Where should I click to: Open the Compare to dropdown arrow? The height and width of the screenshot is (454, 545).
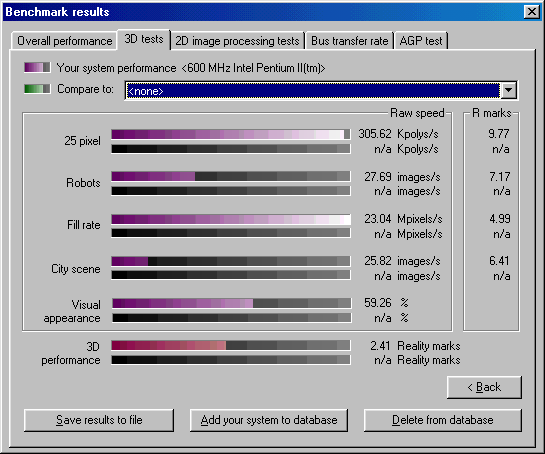click(x=508, y=91)
